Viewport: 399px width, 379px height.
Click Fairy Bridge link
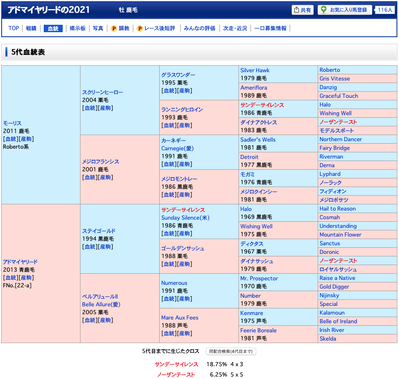coord(335,148)
